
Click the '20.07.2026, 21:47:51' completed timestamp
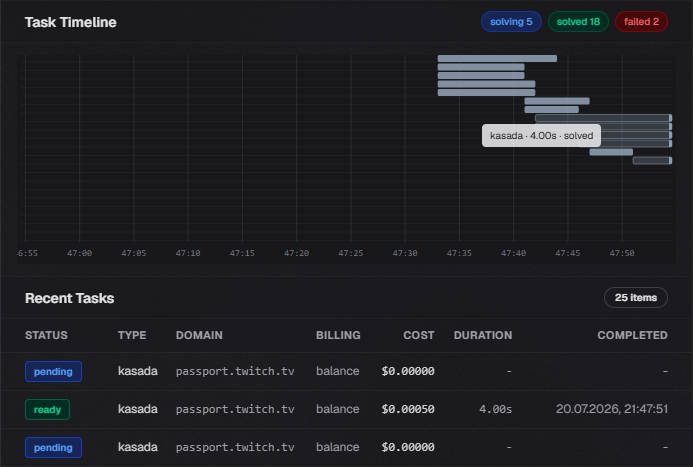pos(612,409)
